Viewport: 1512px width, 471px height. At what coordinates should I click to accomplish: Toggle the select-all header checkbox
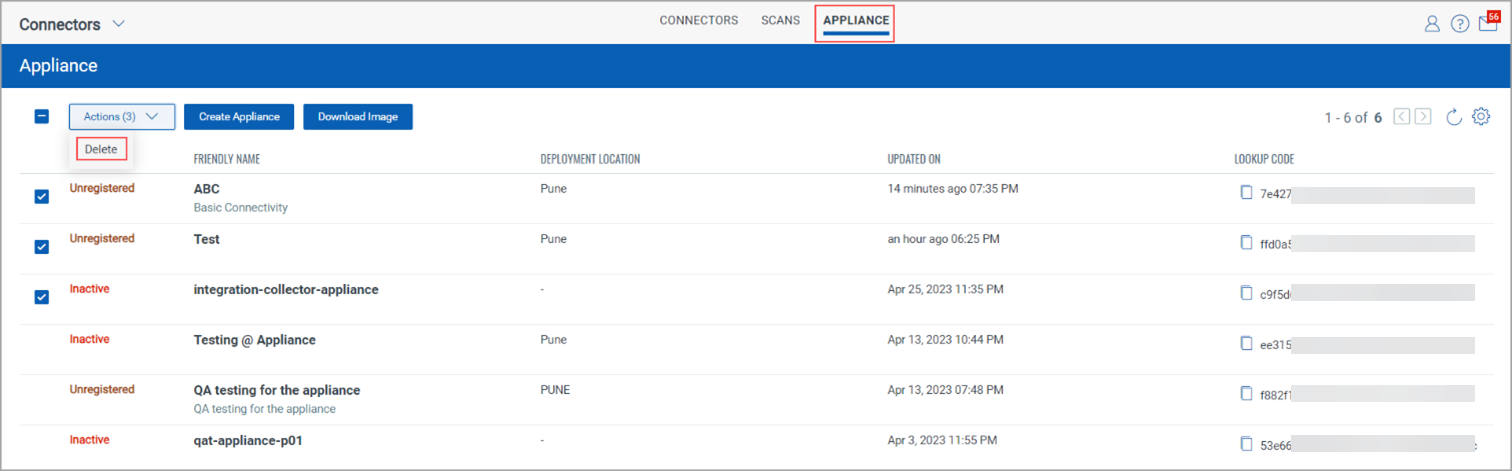click(42, 116)
